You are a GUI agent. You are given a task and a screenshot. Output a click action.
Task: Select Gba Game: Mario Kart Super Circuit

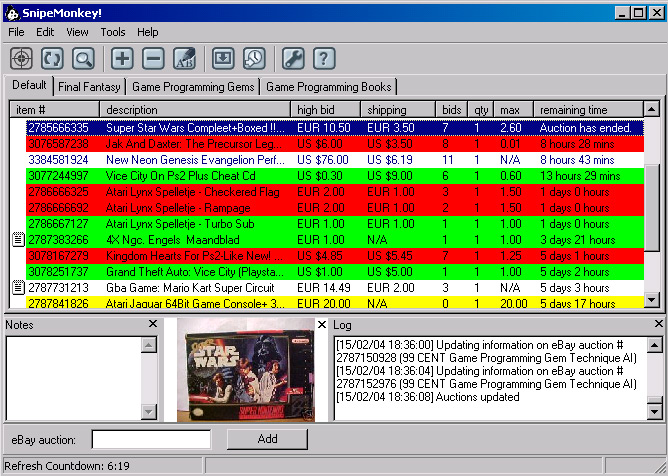[x=335, y=288]
